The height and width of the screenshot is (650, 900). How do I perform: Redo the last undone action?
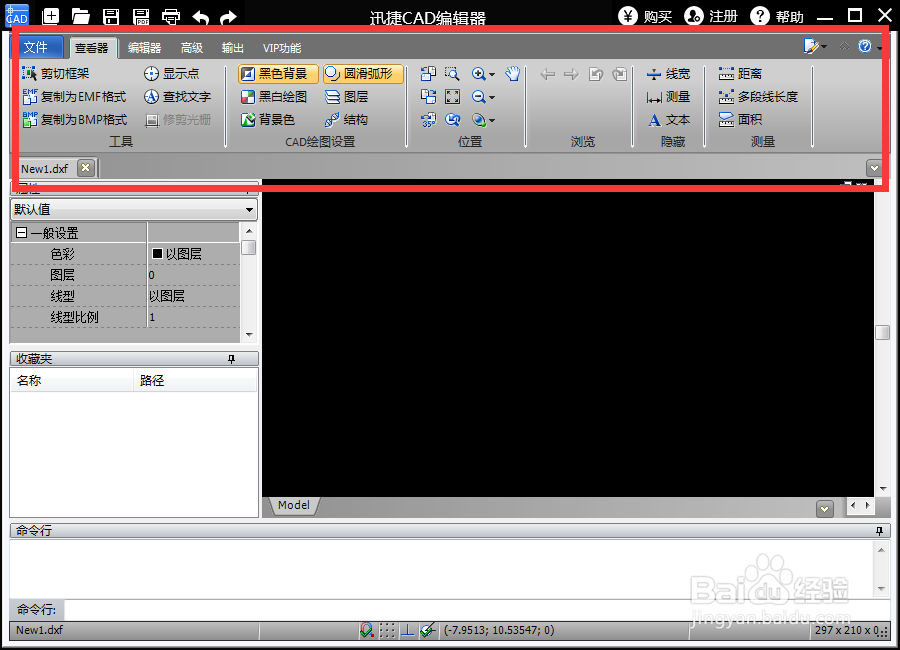228,17
